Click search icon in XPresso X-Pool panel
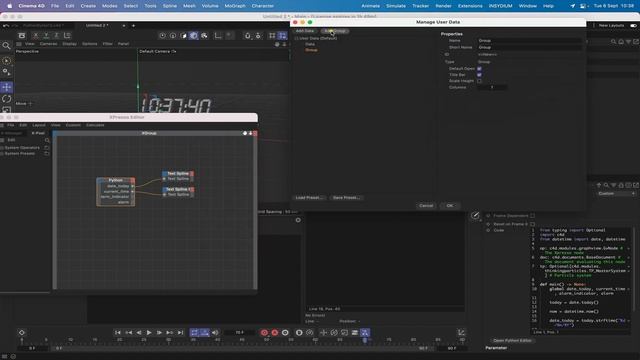Image resolution: width=640 pixels, height=360 pixels. pos(47,140)
